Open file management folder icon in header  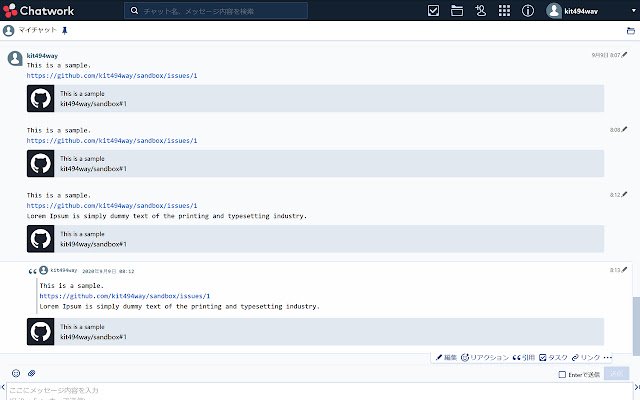coord(457,11)
